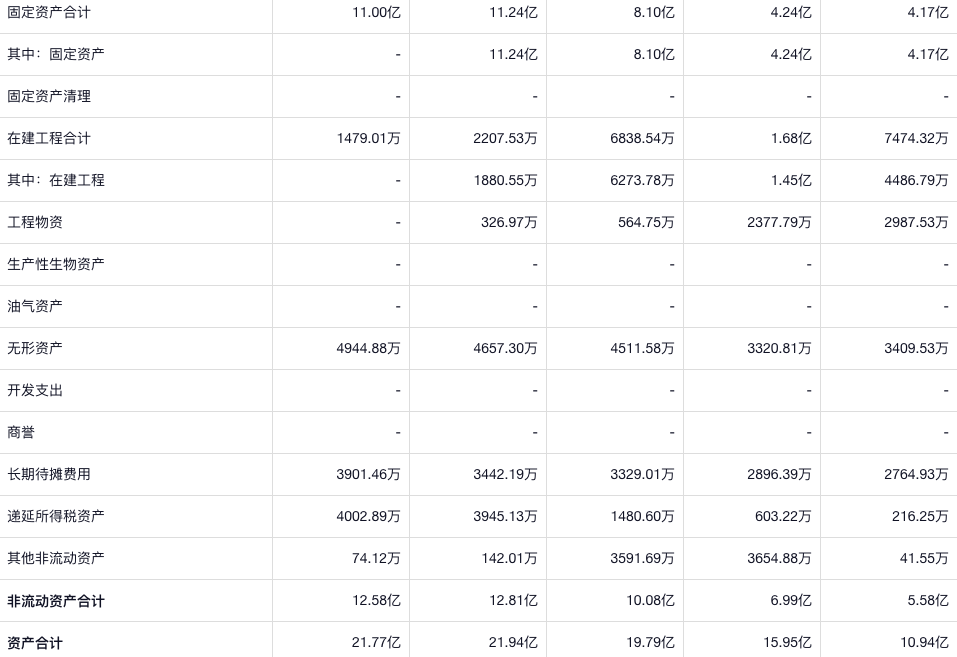Click the 其他非流动资产 row label
Image resolution: width=957 pixels, height=657 pixels.
pos(56,558)
